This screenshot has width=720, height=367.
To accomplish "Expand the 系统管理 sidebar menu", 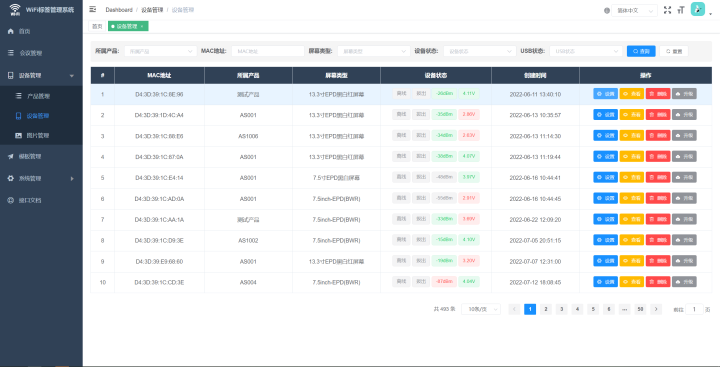I will coord(41,179).
